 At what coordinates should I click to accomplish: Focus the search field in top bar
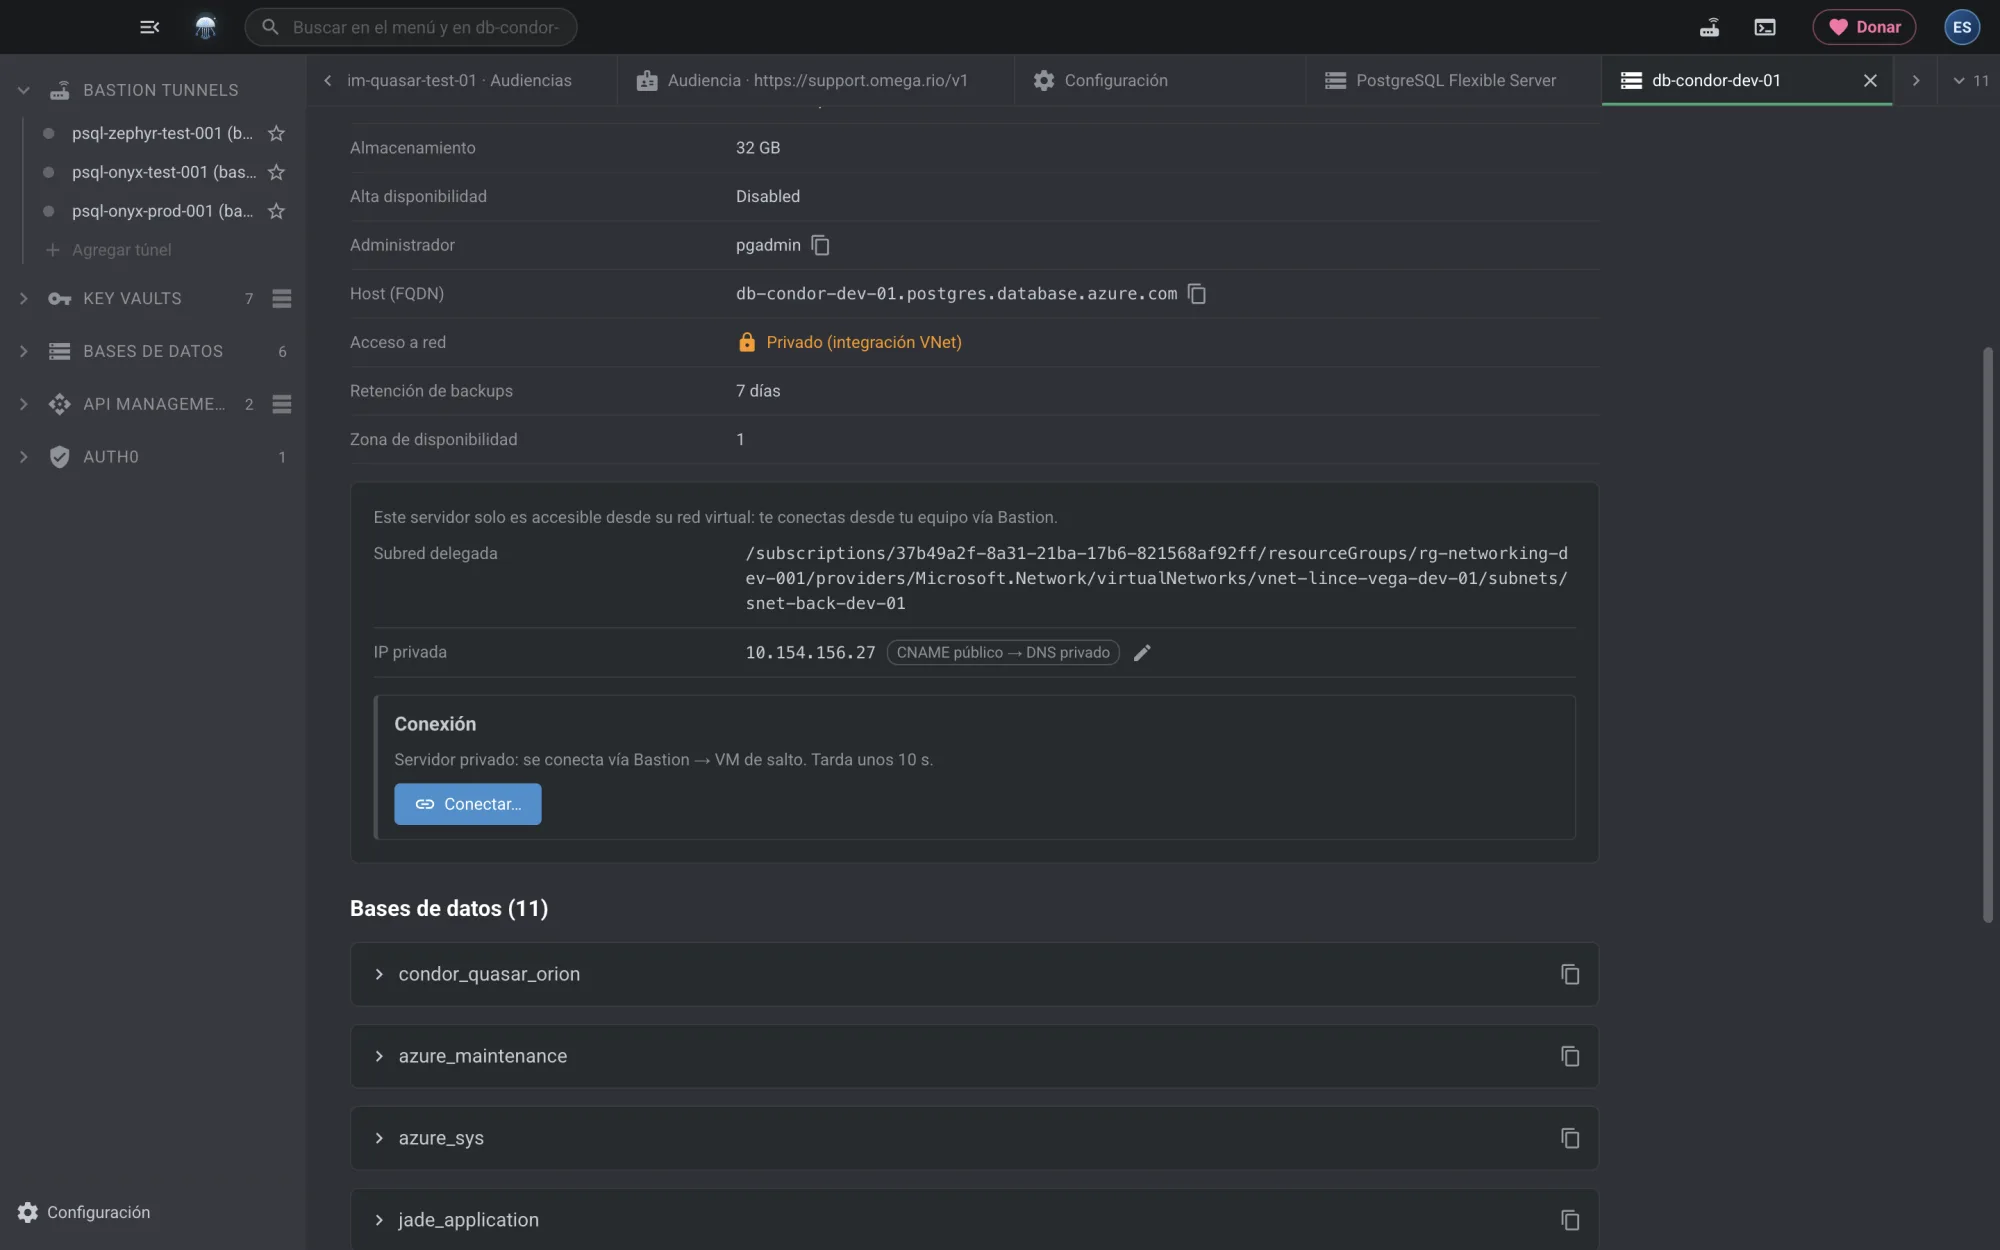411,27
